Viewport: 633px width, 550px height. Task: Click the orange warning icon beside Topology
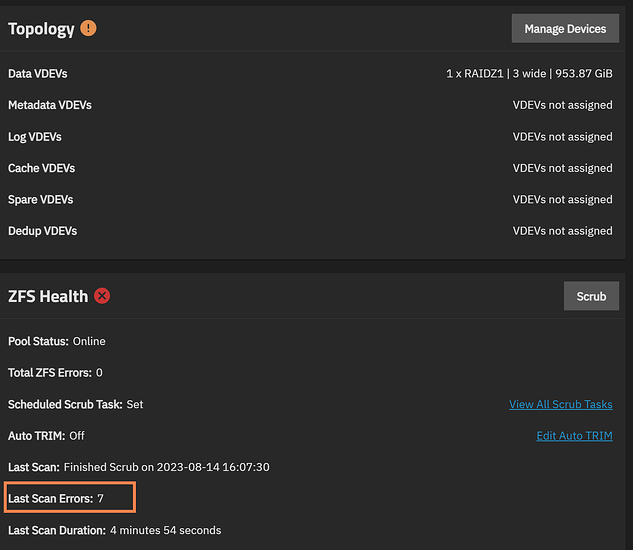pos(89,28)
